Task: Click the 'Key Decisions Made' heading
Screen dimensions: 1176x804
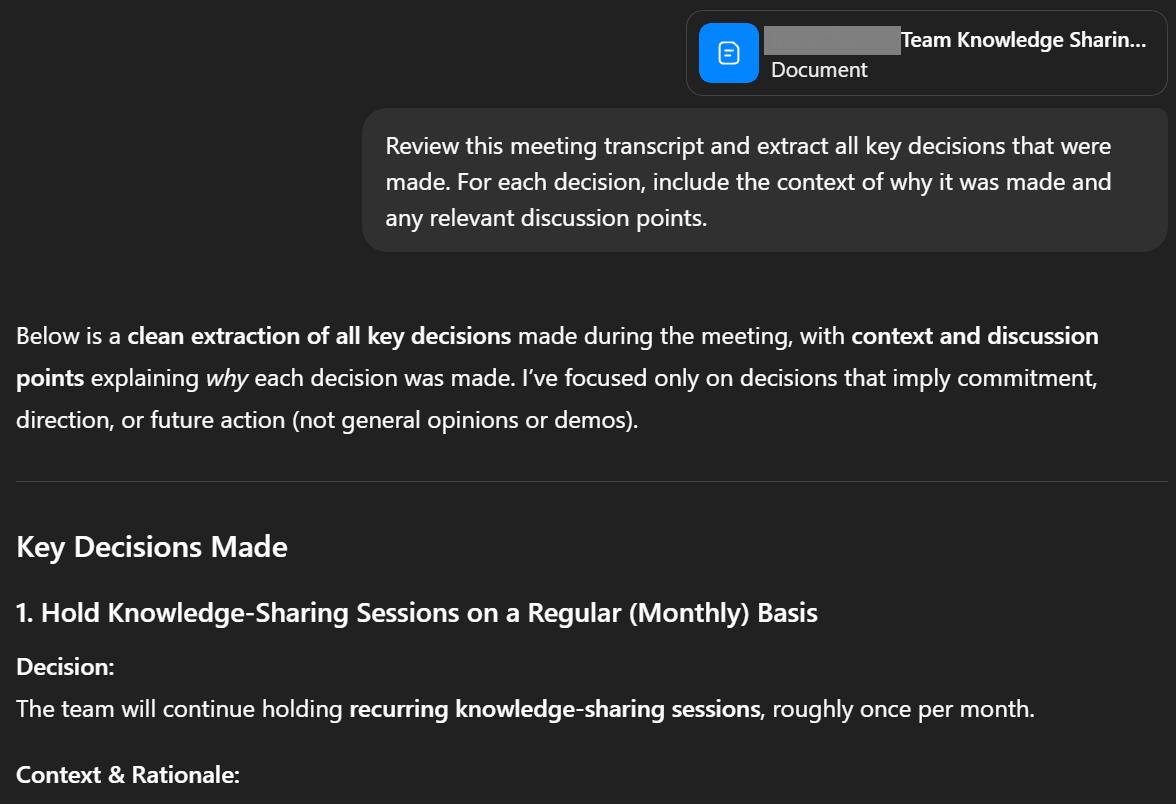Action: [x=151, y=547]
